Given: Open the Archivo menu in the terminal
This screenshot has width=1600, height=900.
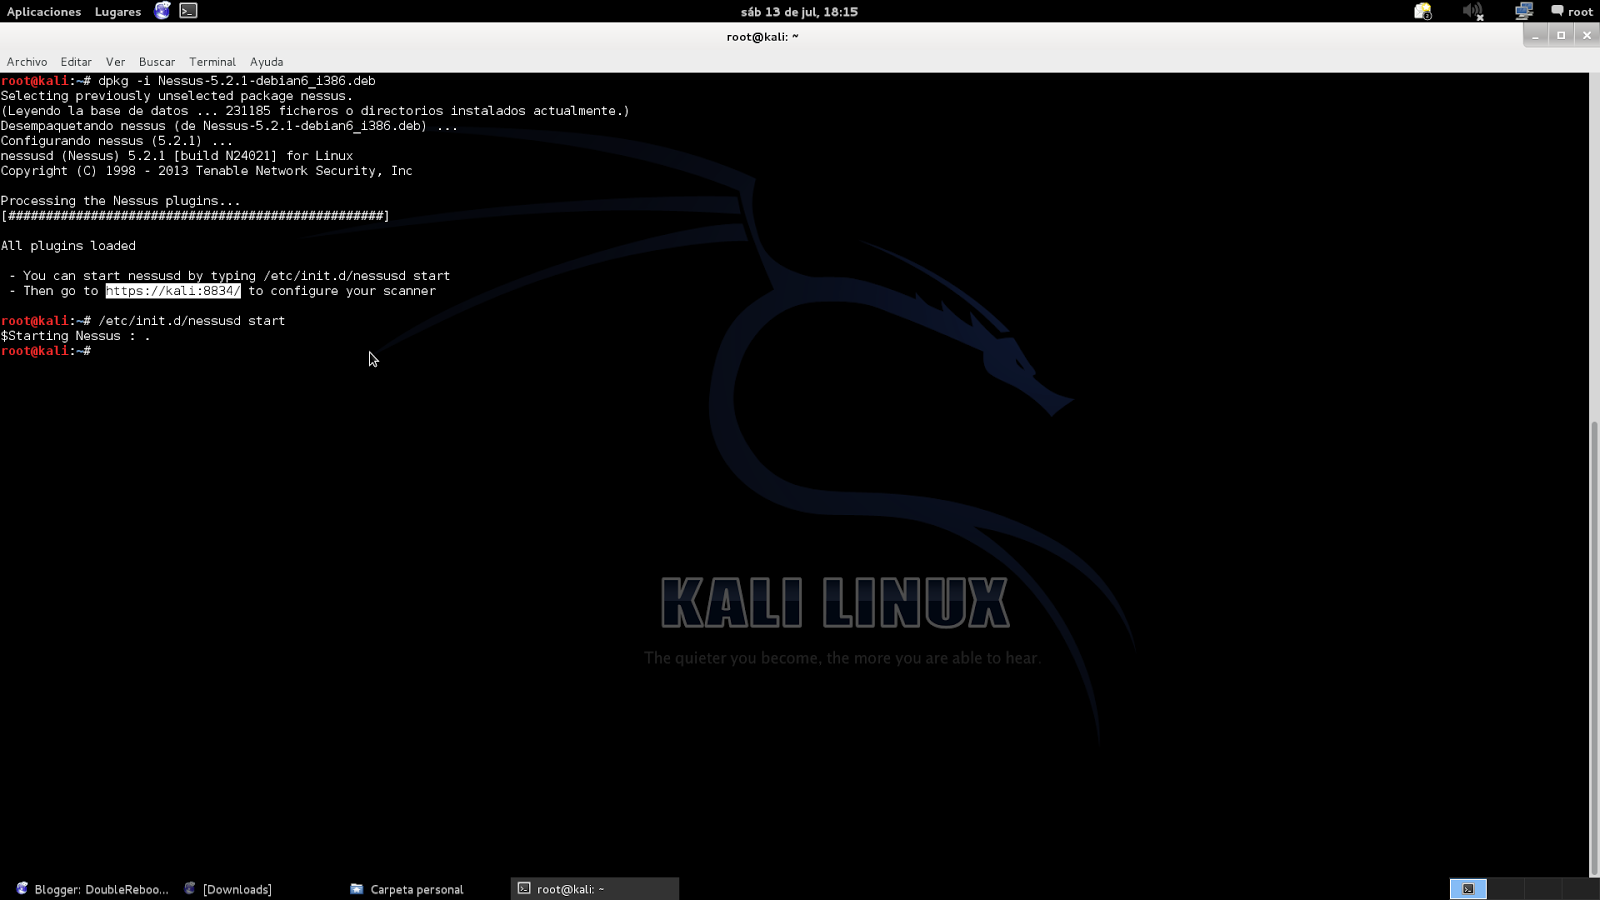Looking at the screenshot, I should (27, 62).
